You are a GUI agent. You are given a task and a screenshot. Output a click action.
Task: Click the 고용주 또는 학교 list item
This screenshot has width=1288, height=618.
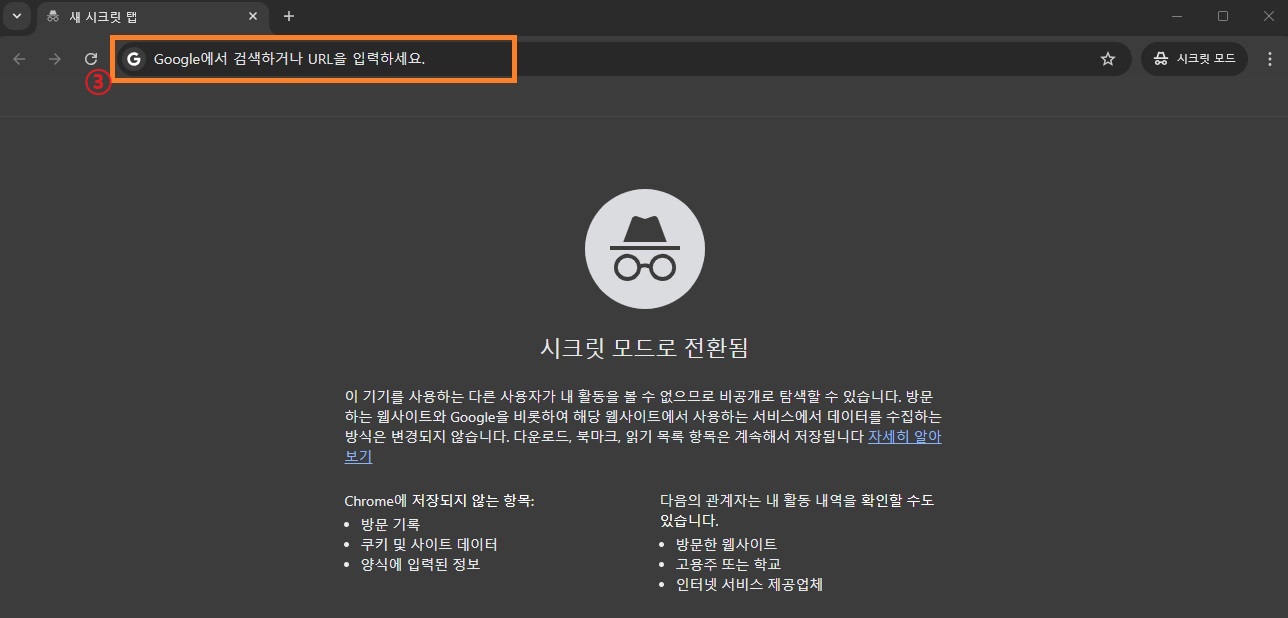point(728,564)
